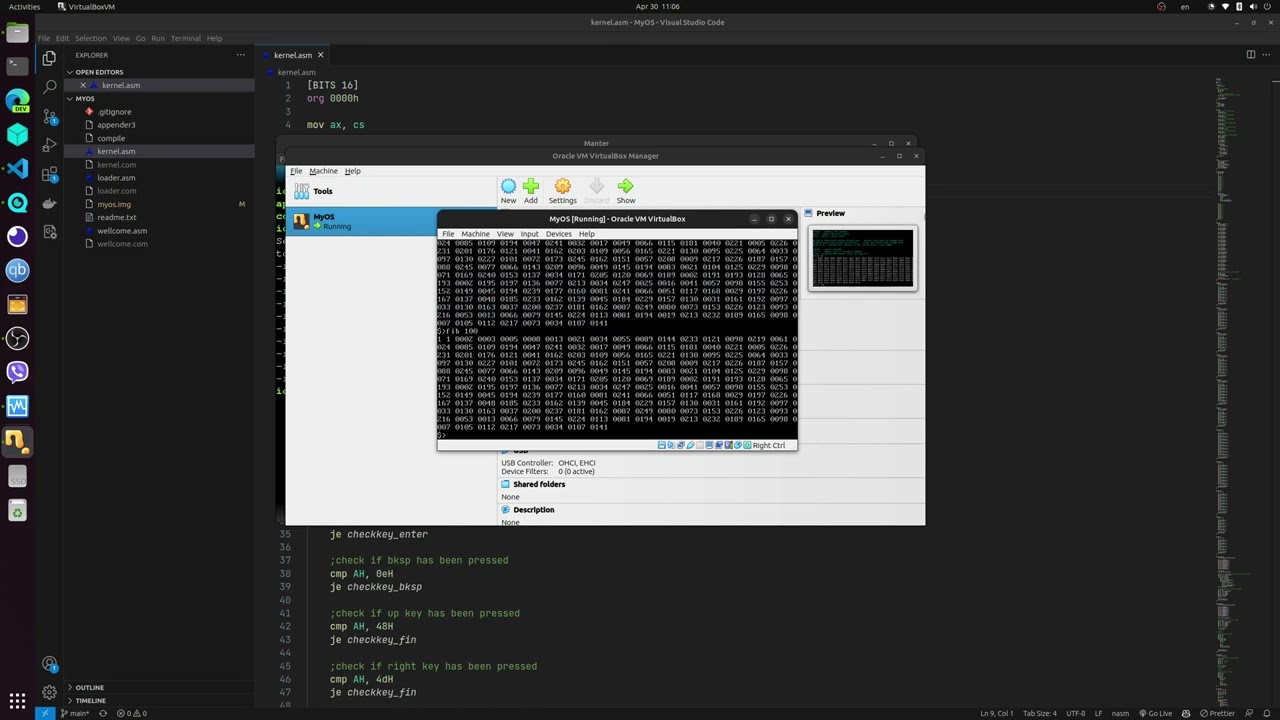The width and height of the screenshot is (1280, 720).
Task: Switch to the kernel.asm editor tab
Action: tap(292, 55)
